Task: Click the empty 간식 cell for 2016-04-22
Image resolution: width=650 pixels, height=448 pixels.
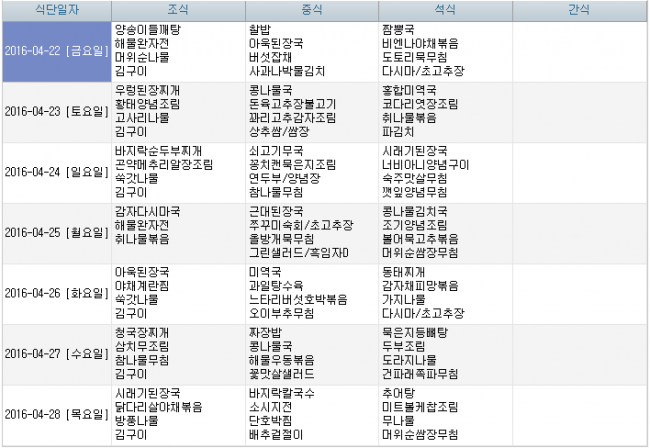Action: 579,51
